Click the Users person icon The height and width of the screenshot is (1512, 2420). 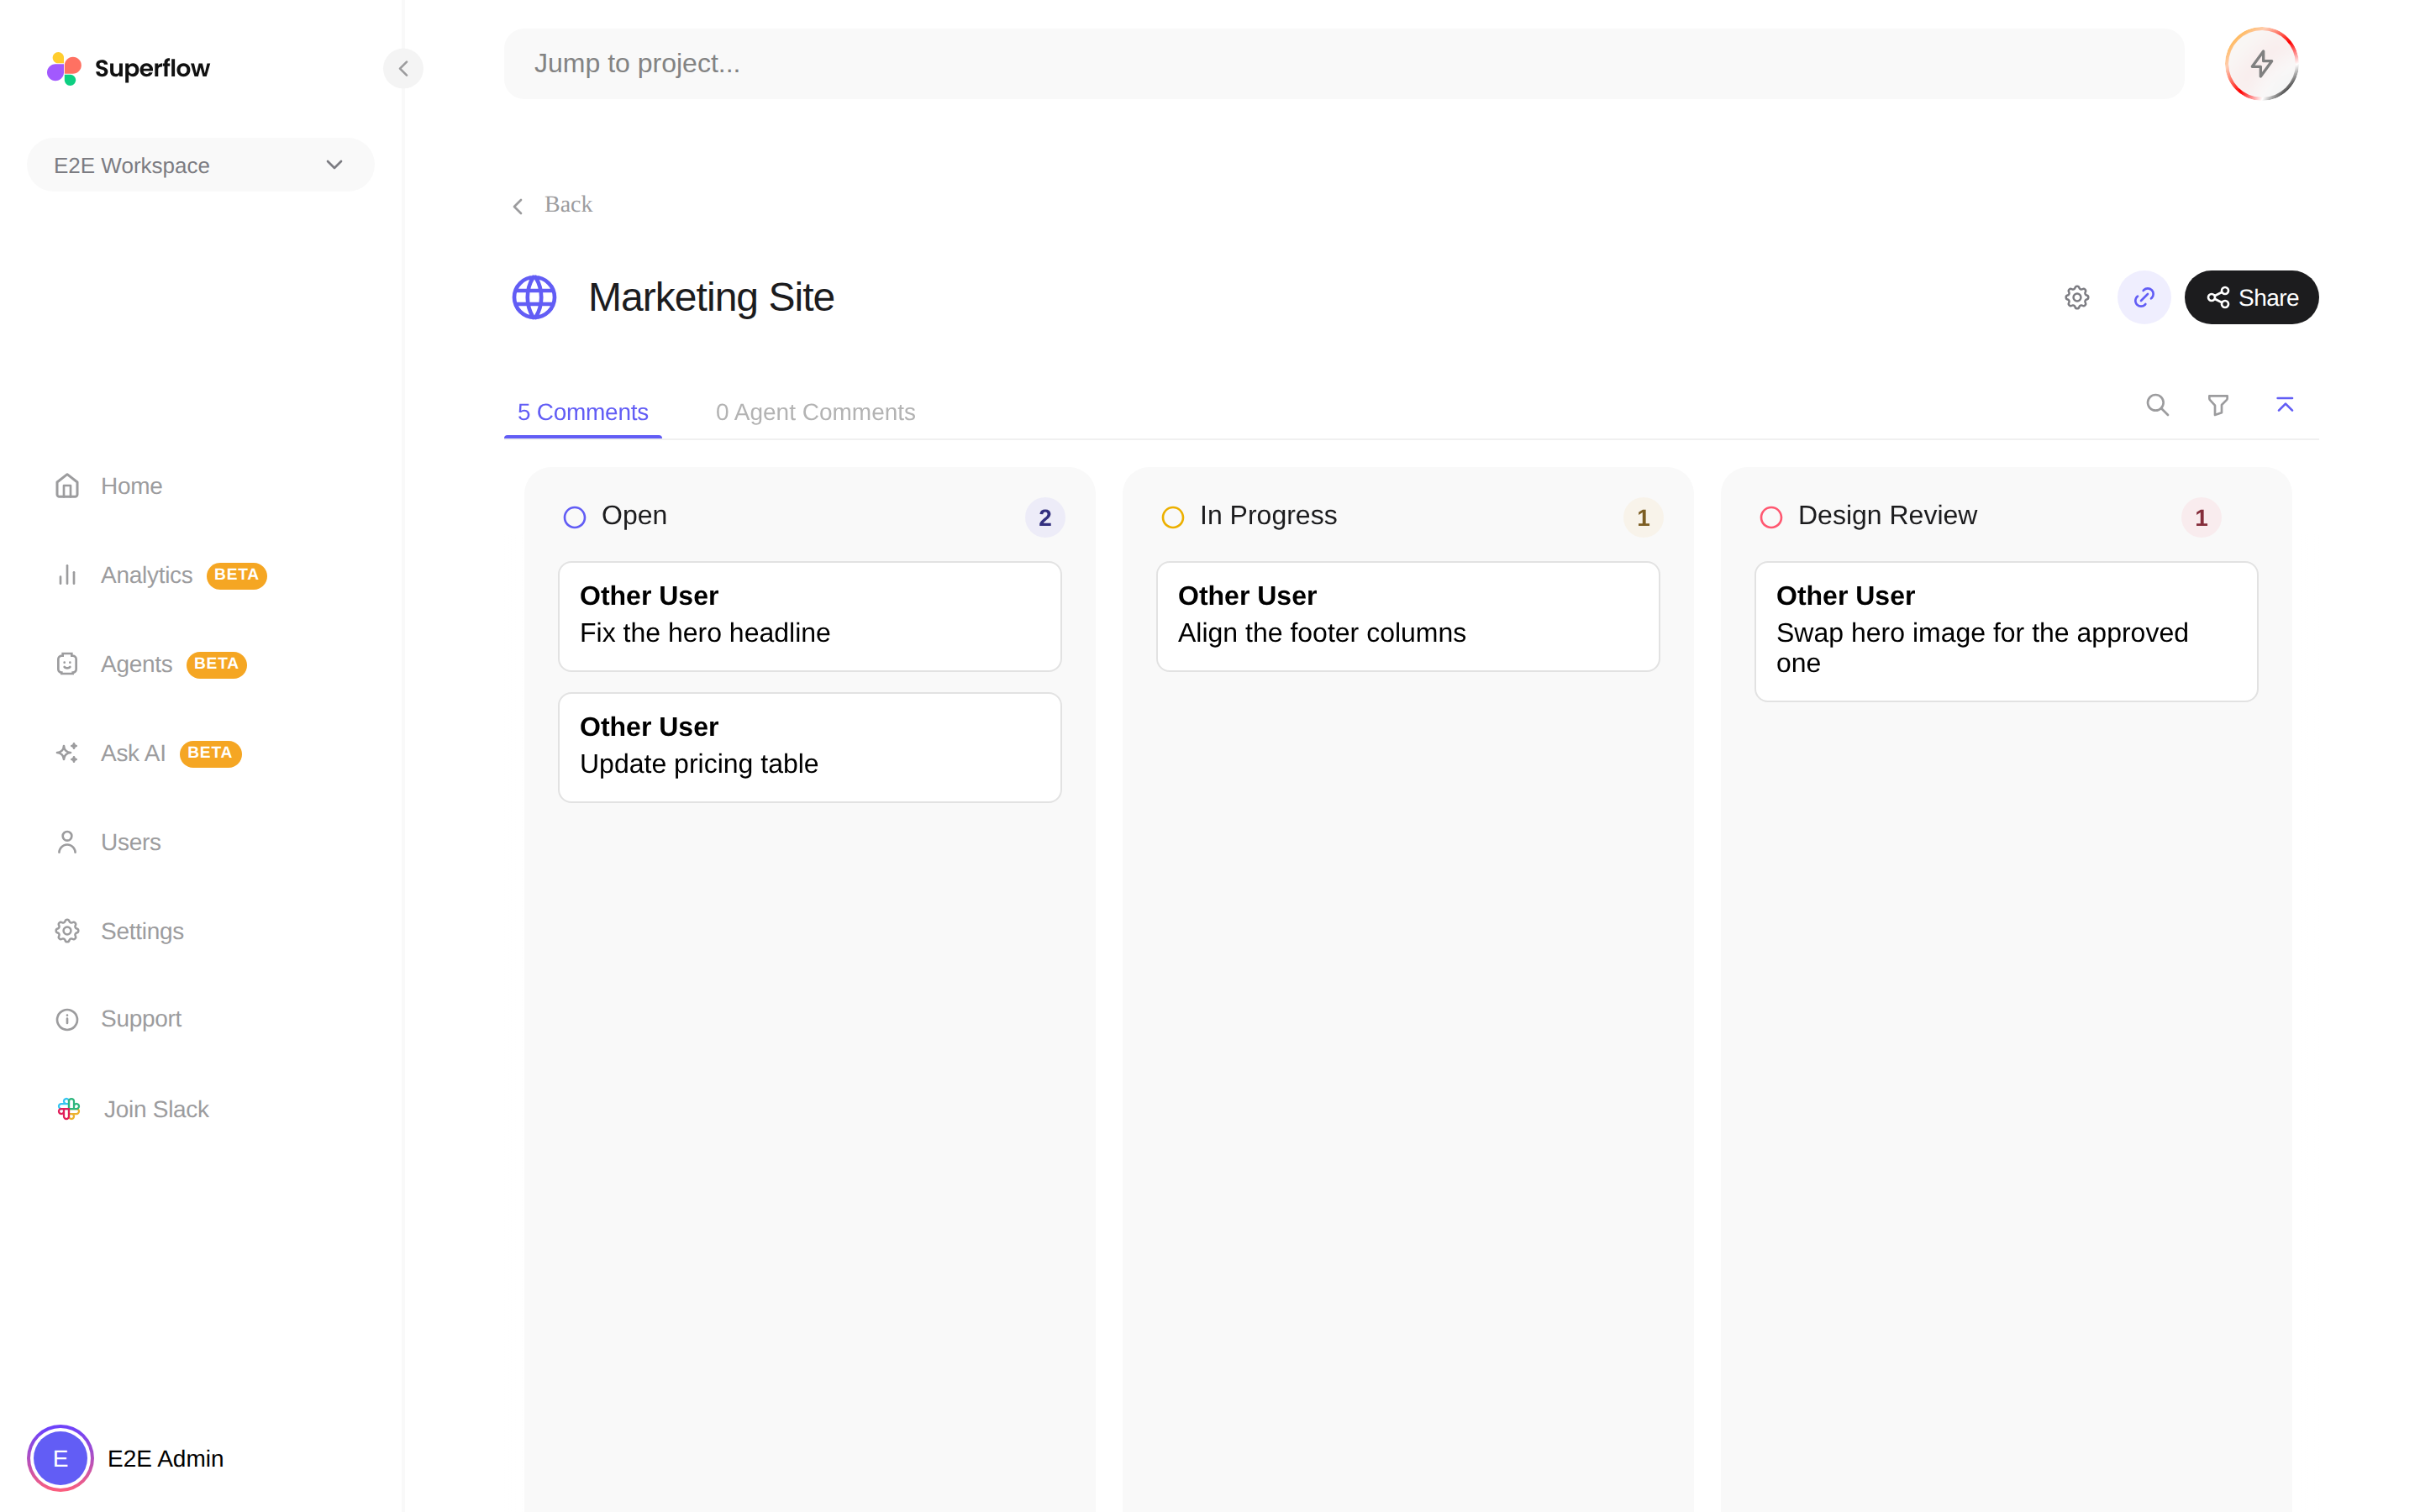coord(67,842)
